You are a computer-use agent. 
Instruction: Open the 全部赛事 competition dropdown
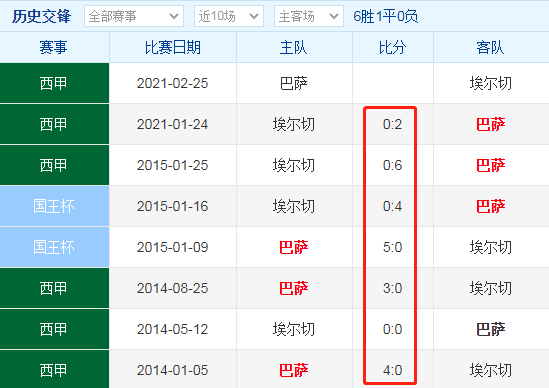click(x=134, y=16)
